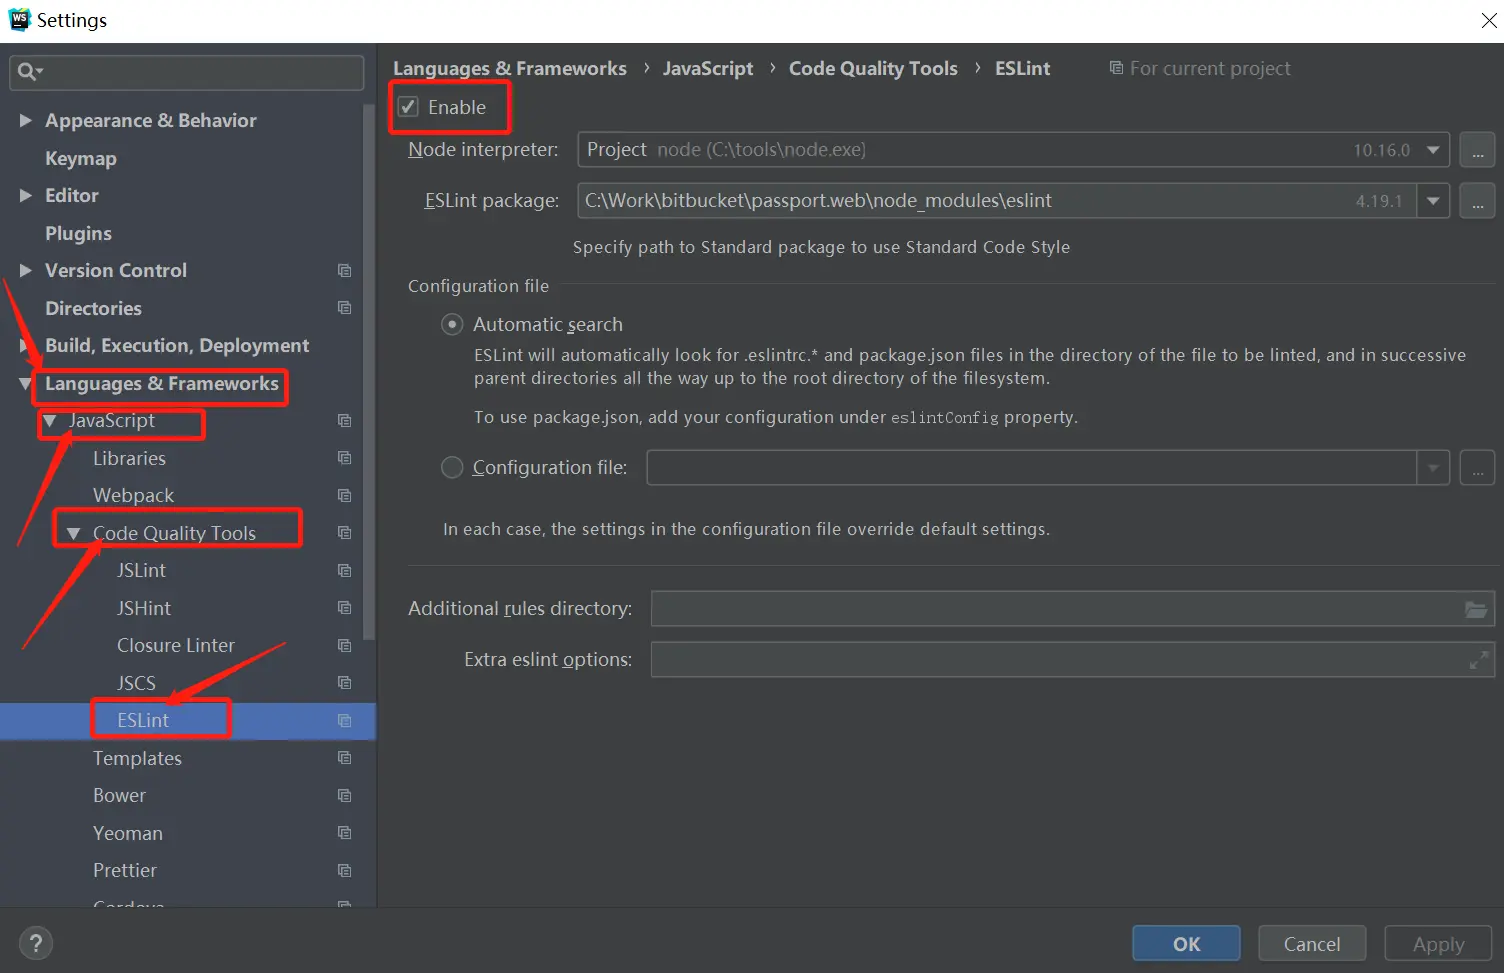Click Languages & Frameworks breadcrumb
The image size is (1504, 973).
click(x=510, y=68)
